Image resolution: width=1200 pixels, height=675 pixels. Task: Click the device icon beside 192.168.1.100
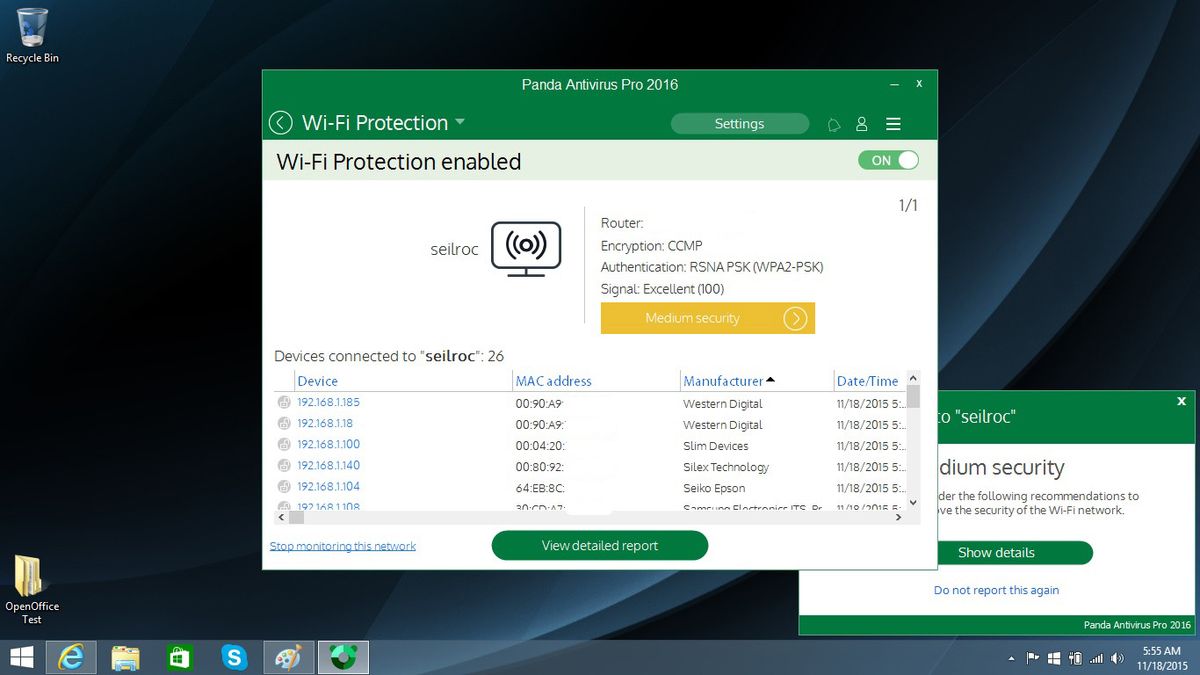tap(284, 445)
